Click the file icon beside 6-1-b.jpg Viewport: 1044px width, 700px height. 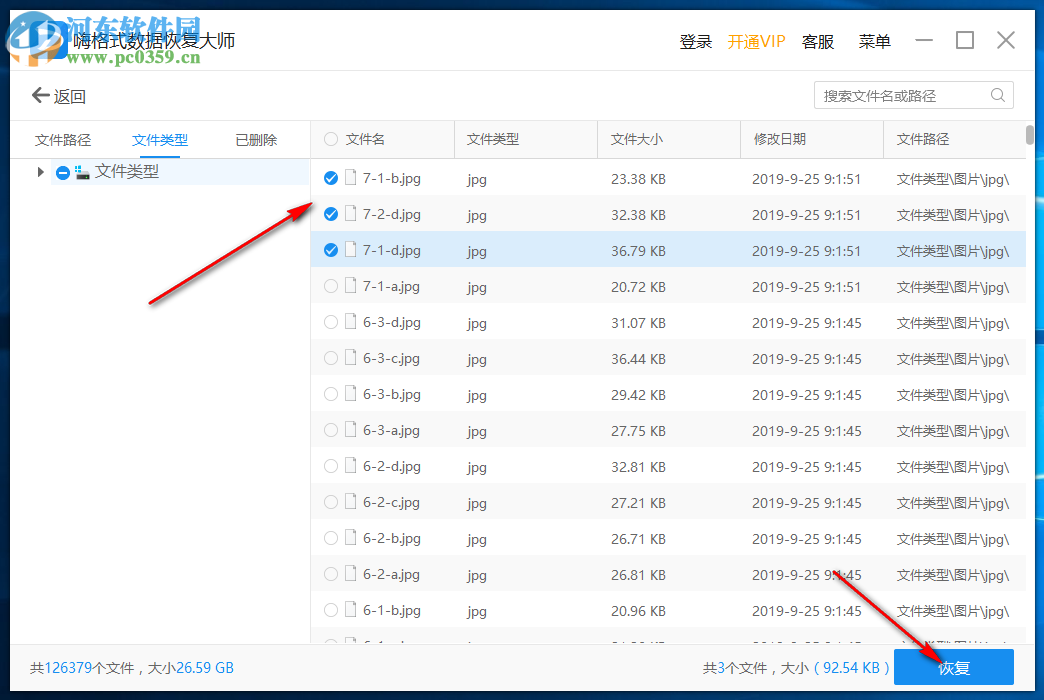click(x=352, y=610)
